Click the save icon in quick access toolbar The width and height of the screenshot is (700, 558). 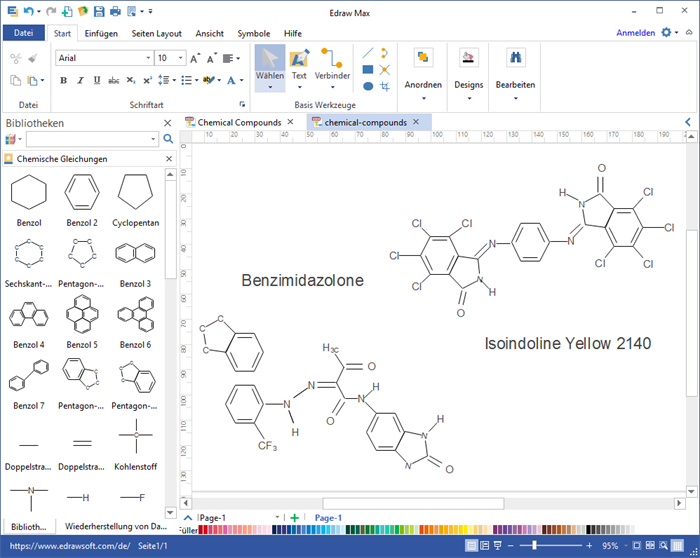point(97,11)
